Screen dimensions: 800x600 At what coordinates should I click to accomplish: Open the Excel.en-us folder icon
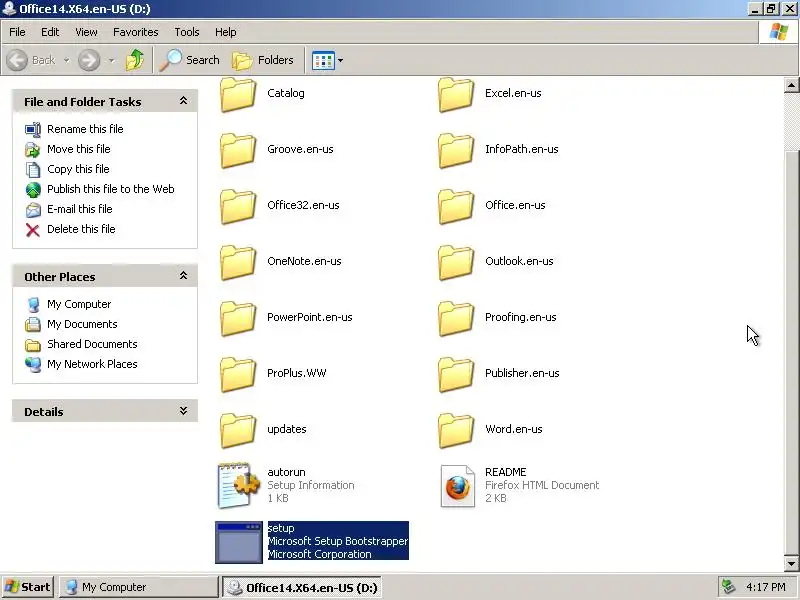456,94
